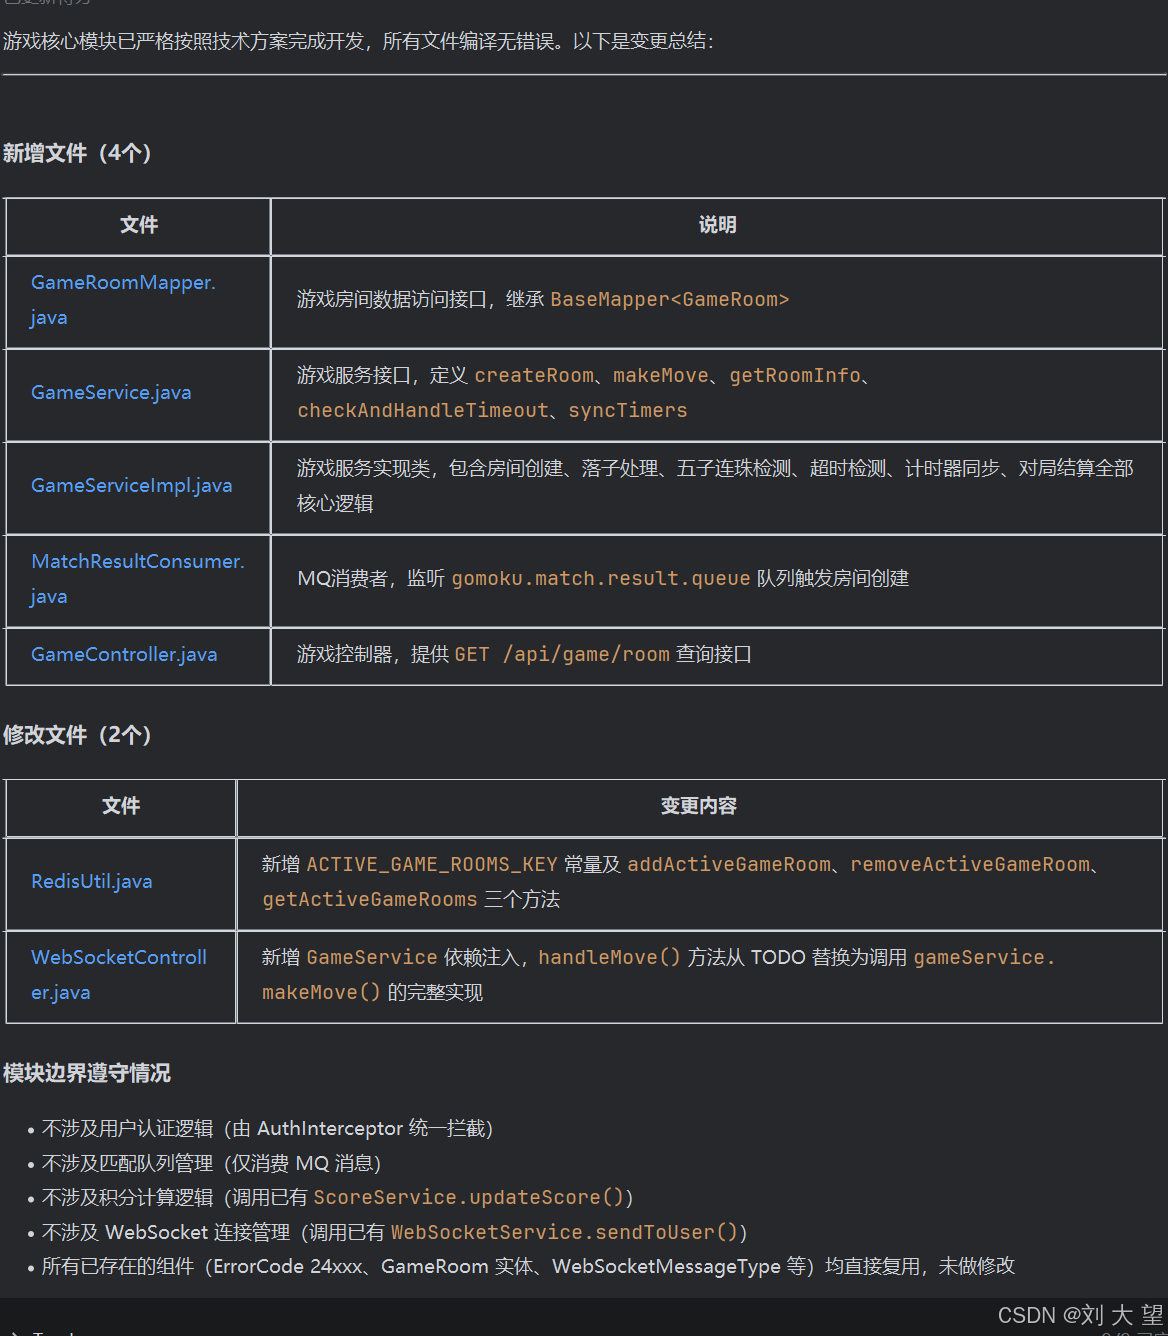Viewport: 1168px width, 1336px height.
Task: Click the bullet about AuthInterceptor 统一拦截
Action: coord(267,1129)
